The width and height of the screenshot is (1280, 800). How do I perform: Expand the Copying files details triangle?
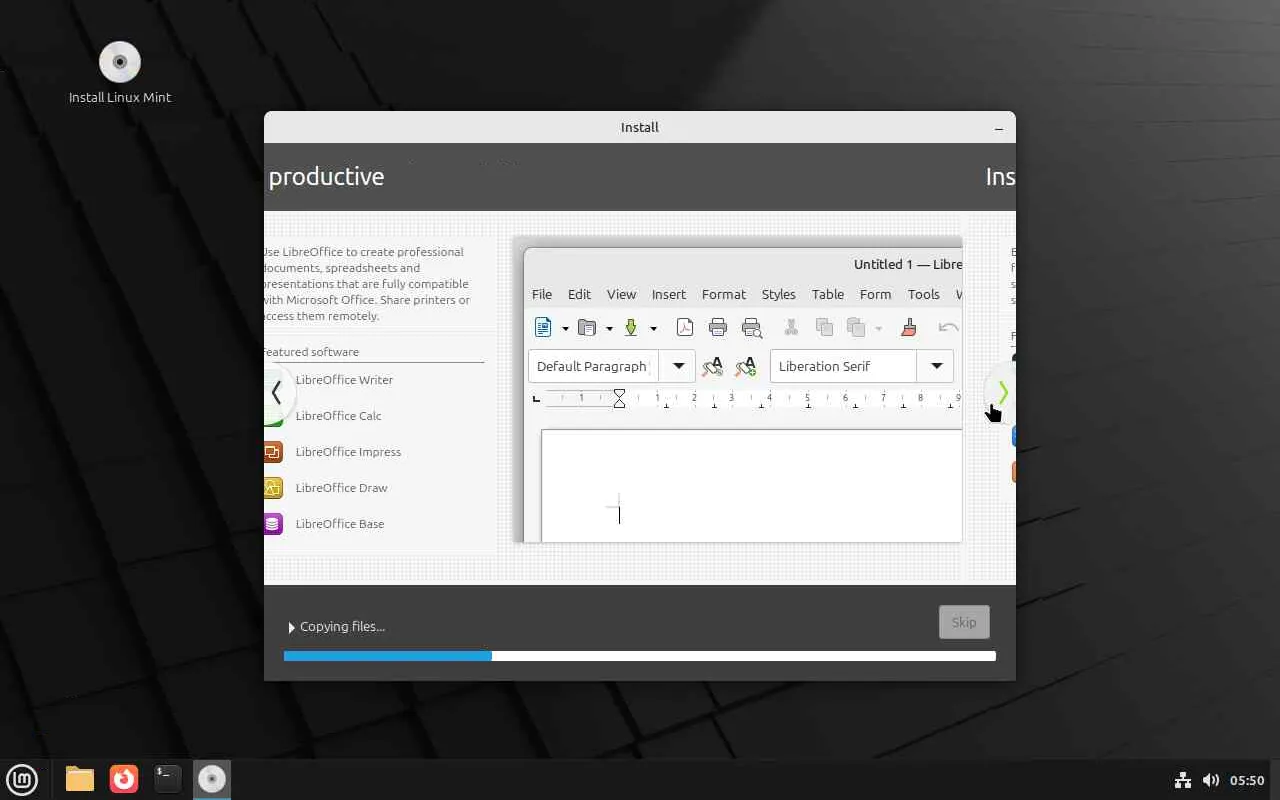(x=291, y=627)
